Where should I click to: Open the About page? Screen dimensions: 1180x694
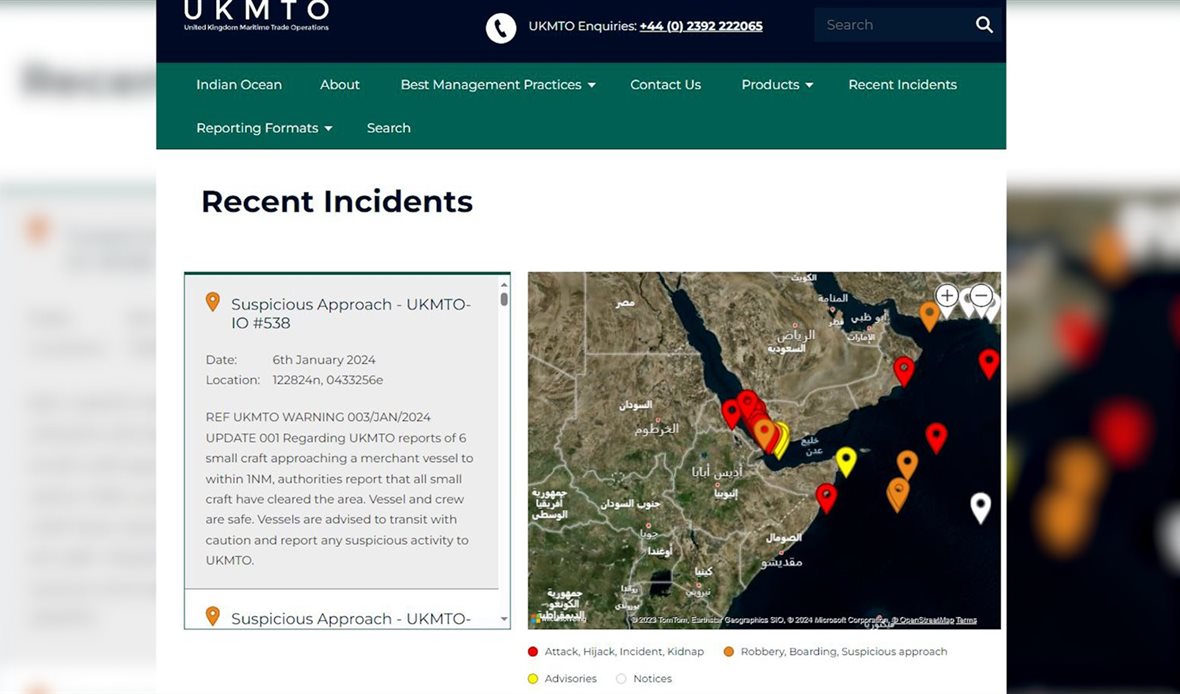click(339, 85)
